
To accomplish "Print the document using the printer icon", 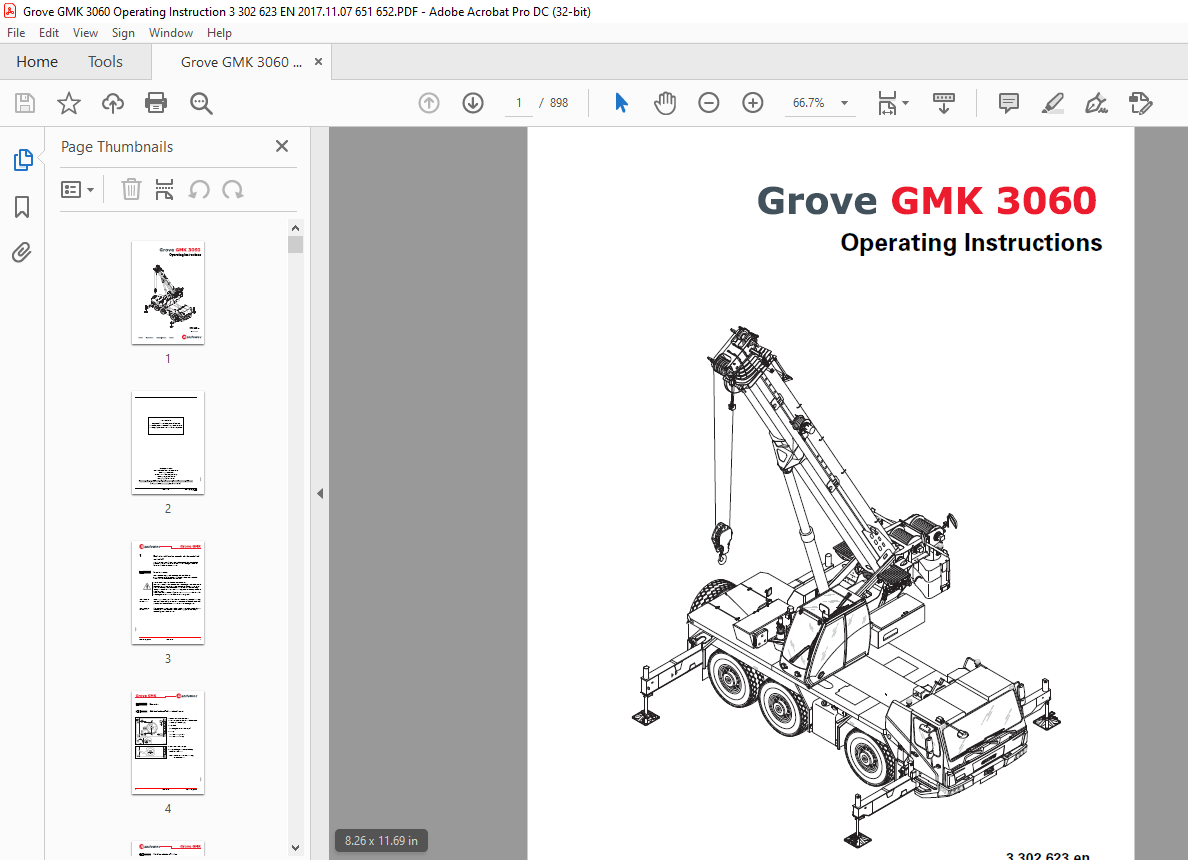I will pos(156,103).
